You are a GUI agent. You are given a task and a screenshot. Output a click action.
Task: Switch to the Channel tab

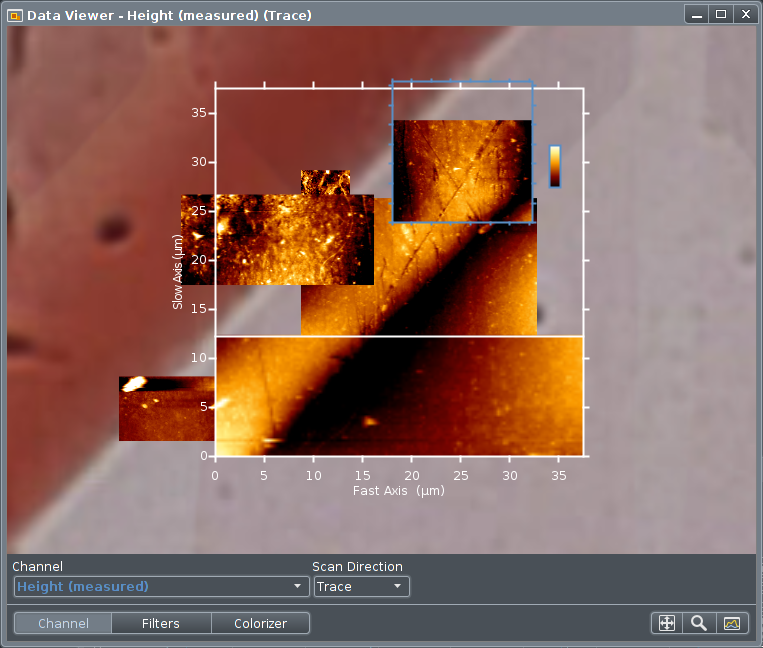63,623
